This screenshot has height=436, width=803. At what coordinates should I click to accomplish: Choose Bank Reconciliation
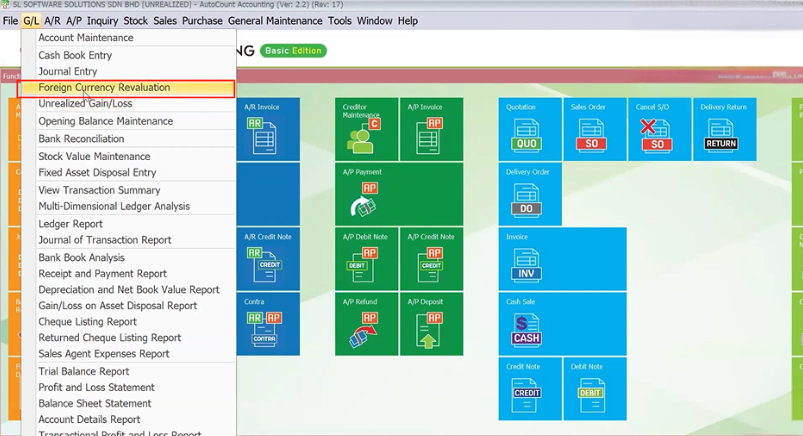(x=129, y=138)
